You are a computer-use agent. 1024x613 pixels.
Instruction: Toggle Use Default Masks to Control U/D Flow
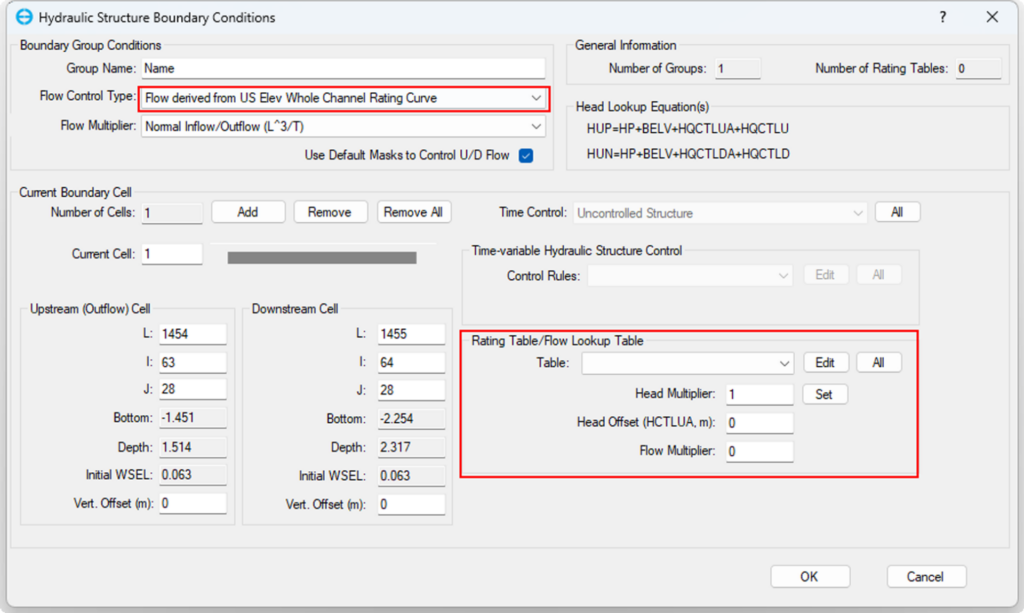pyautogui.click(x=526, y=156)
